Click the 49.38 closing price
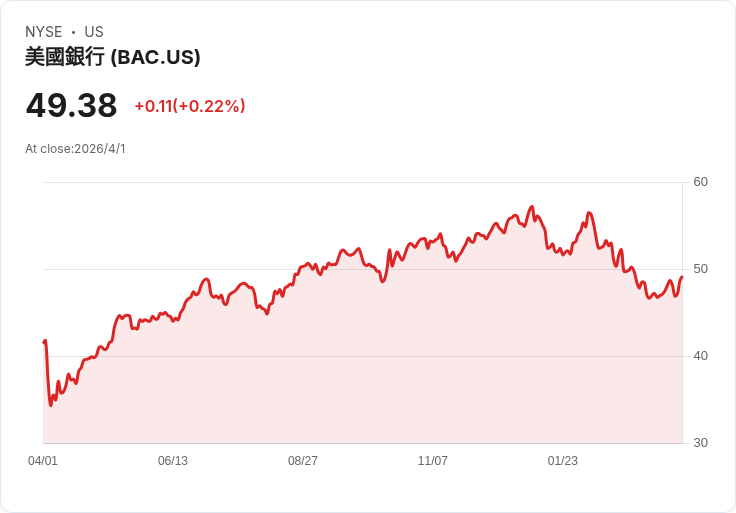736x513 pixels. click(x=71, y=105)
